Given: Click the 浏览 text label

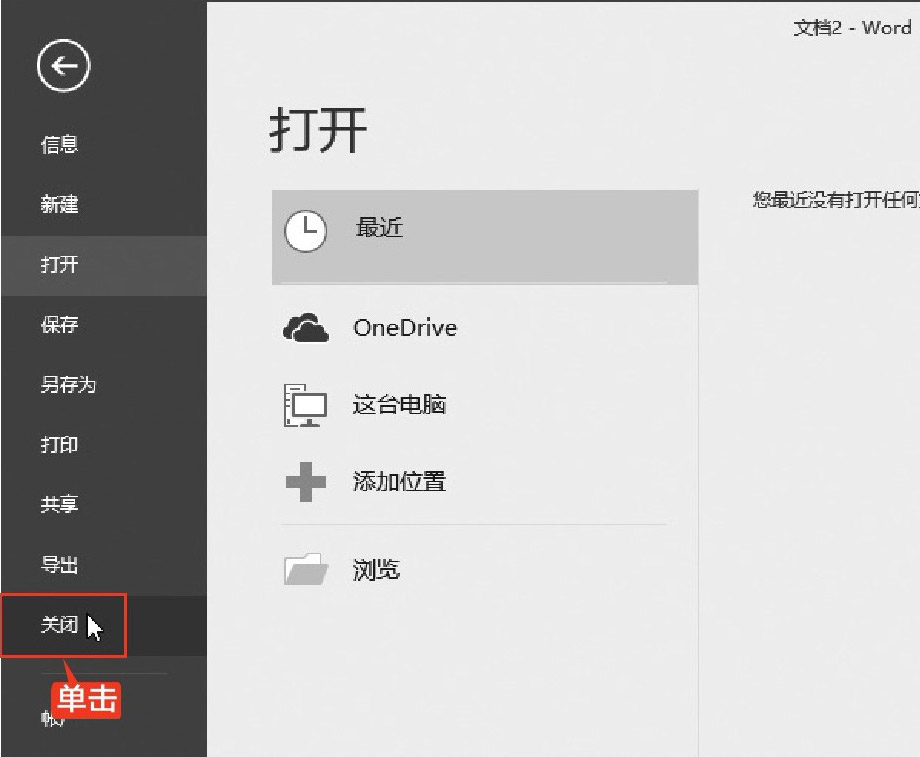Looking at the screenshot, I should 376,570.
